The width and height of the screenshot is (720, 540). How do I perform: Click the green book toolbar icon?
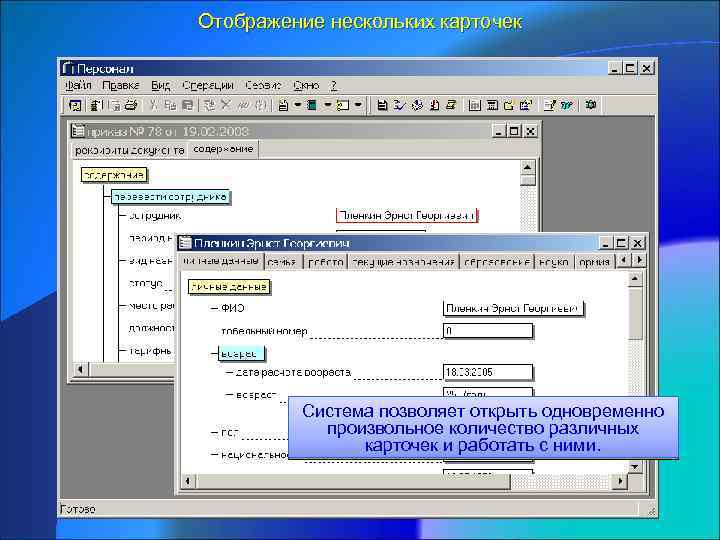(x=312, y=105)
